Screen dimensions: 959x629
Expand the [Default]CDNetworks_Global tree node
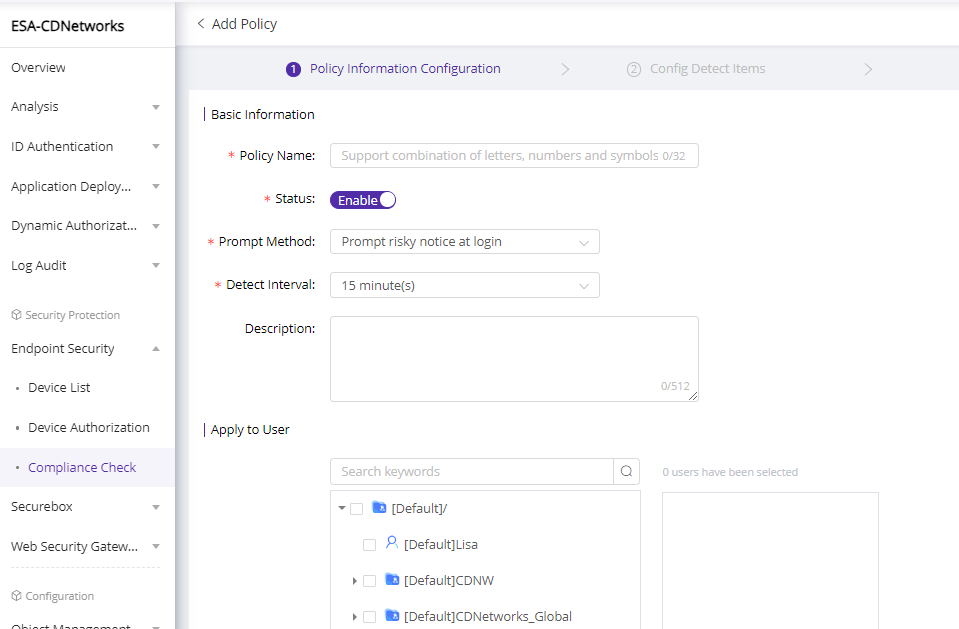[355, 617]
